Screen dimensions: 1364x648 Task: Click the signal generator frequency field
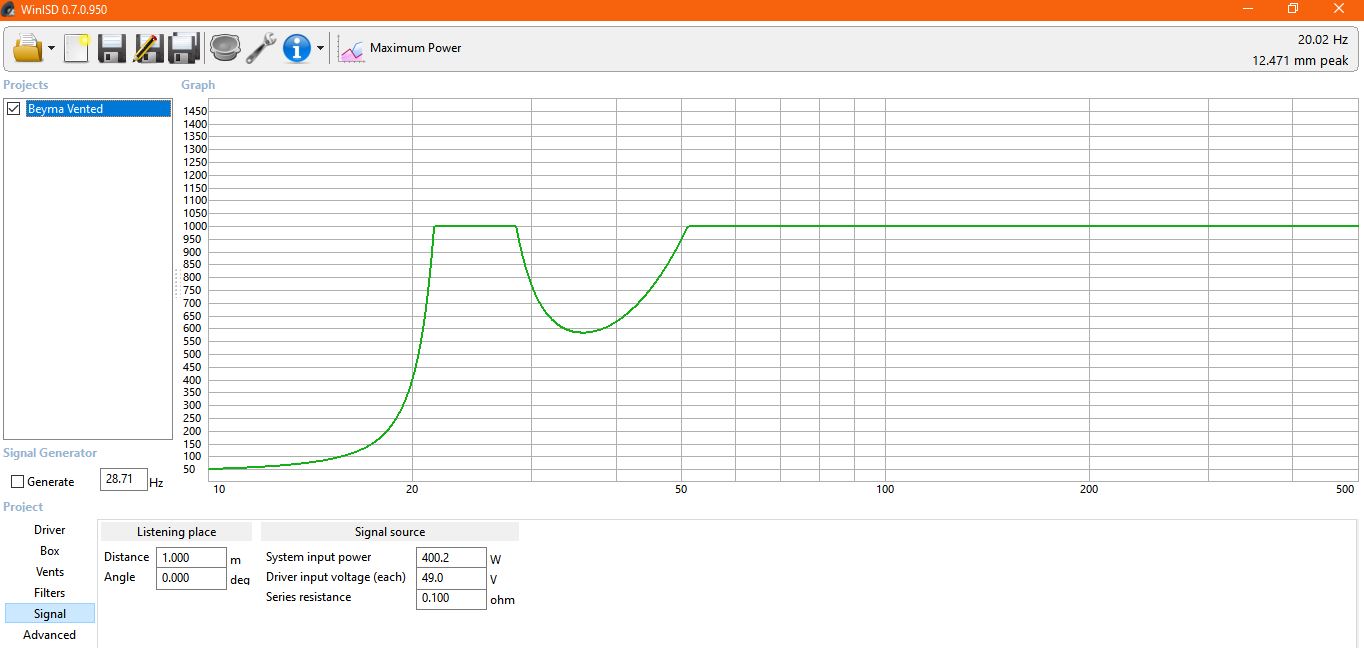124,479
